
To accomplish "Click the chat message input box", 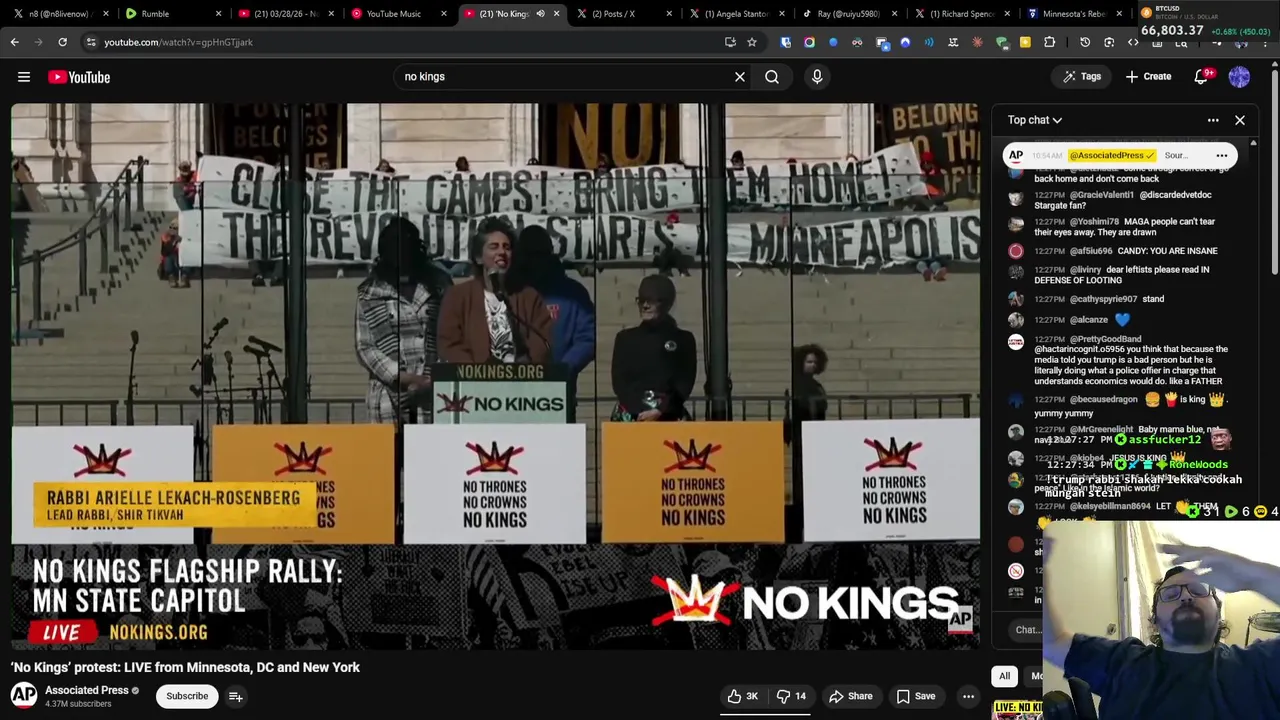I will point(1027,630).
